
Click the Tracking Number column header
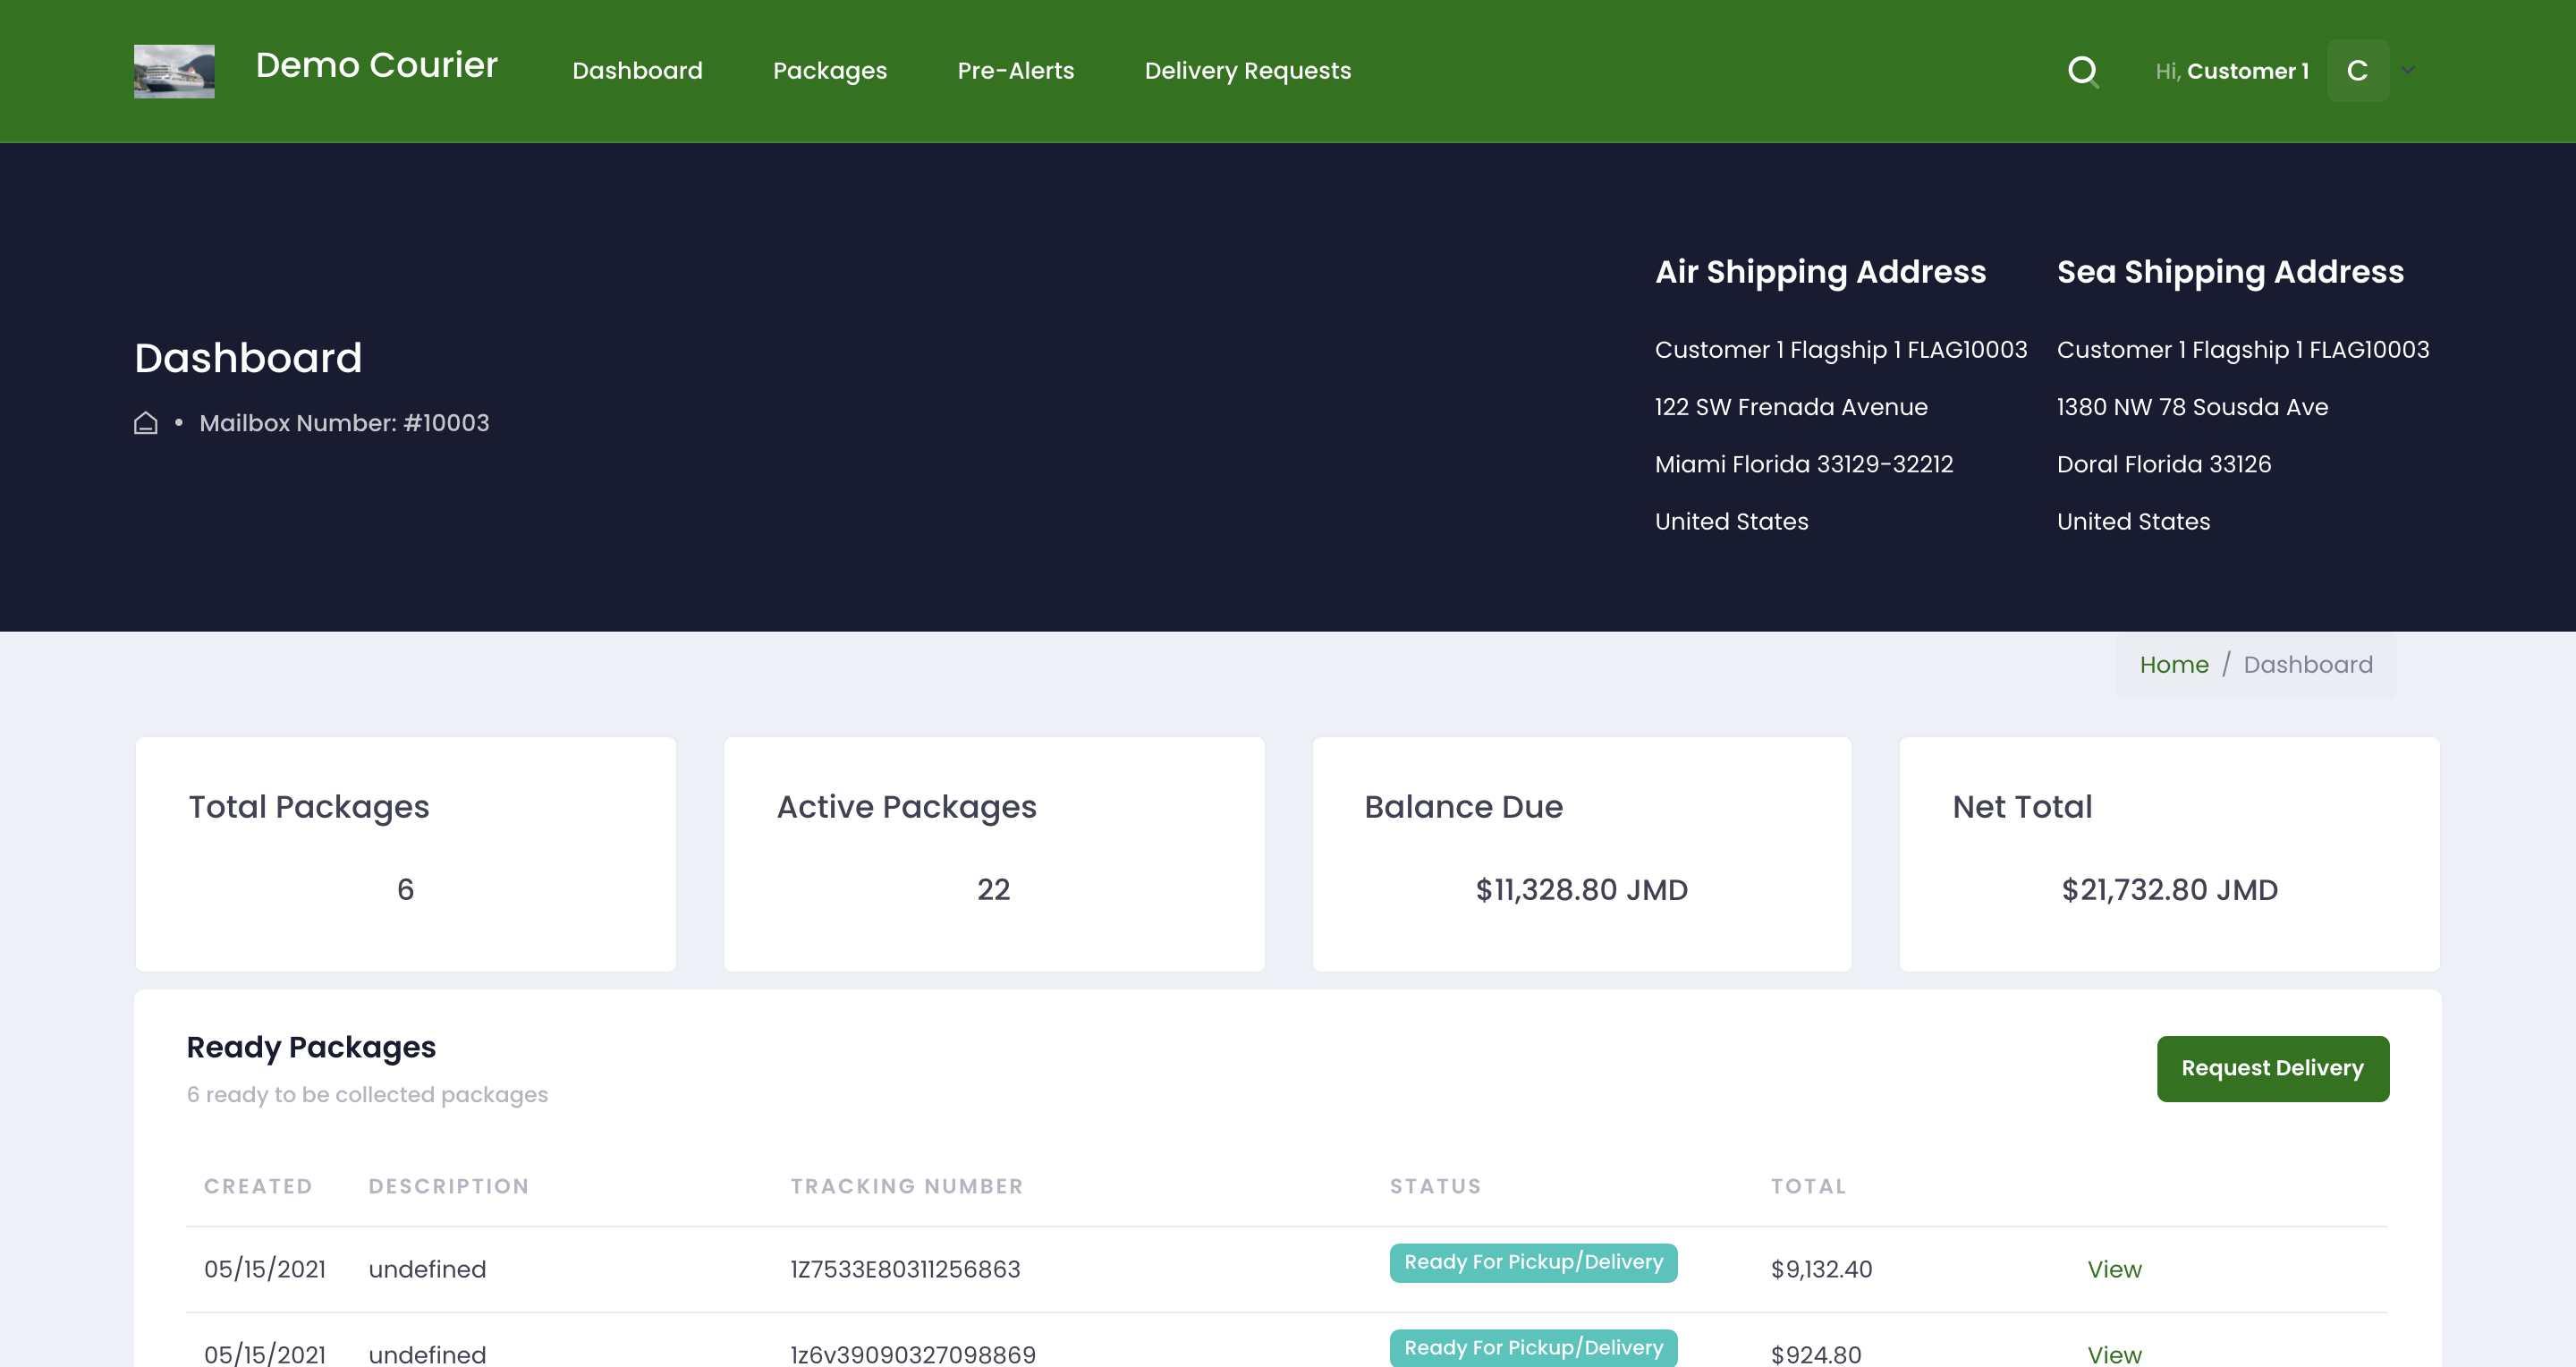pos(906,1186)
